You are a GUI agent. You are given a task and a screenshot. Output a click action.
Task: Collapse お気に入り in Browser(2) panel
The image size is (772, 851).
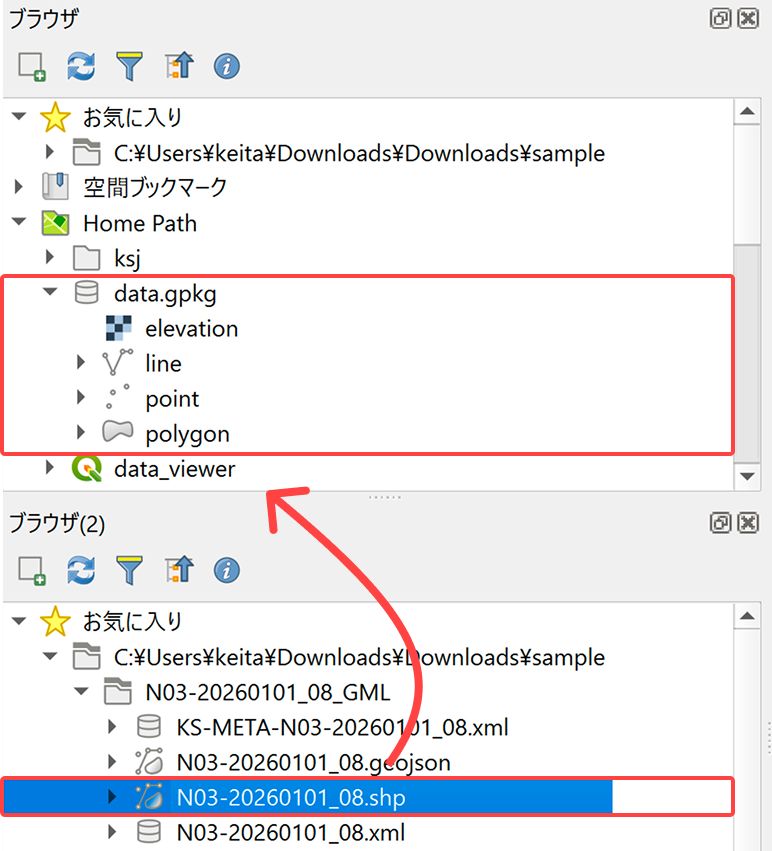pyautogui.click(x=19, y=621)
